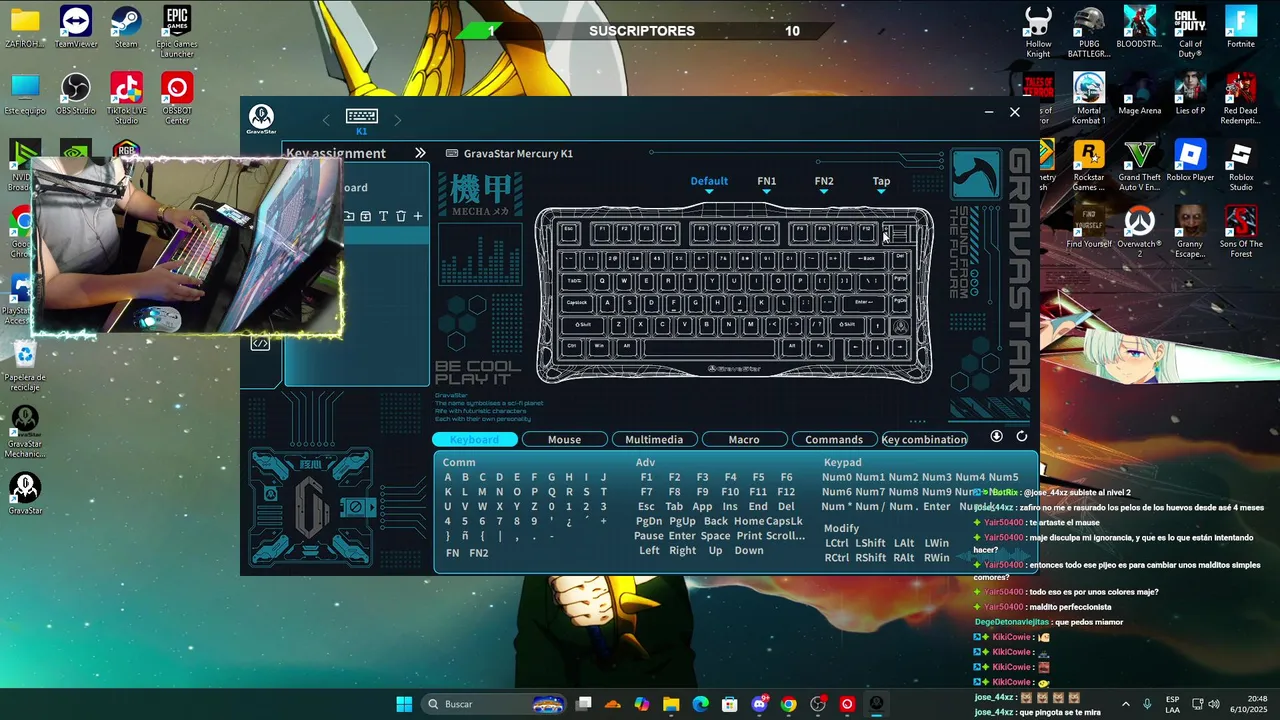Select LWin modifier key

[x=936, y=543]
